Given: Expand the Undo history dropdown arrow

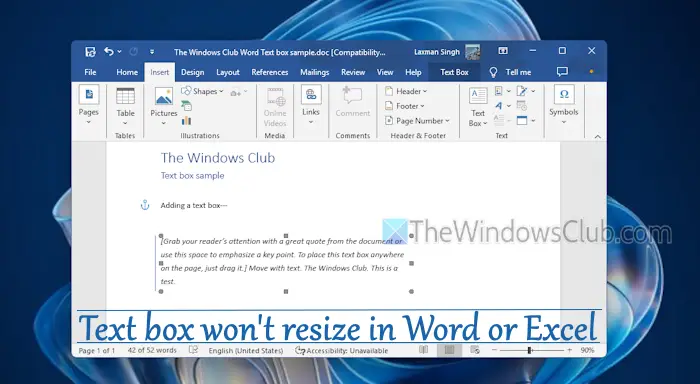Looking at the screenshot, I should tap(120, 52).
